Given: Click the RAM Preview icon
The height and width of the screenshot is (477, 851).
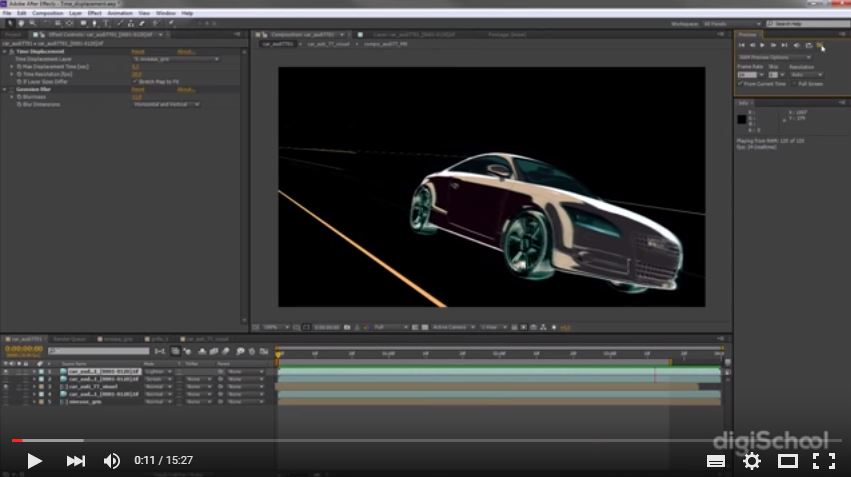Looking at the screenshot, I should click(820, 46).
